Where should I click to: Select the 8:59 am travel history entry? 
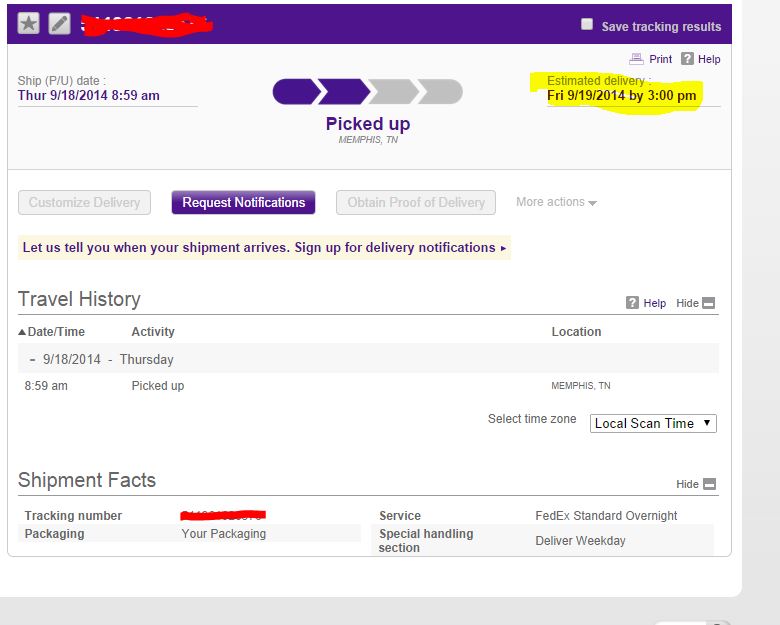coord(46,386)
